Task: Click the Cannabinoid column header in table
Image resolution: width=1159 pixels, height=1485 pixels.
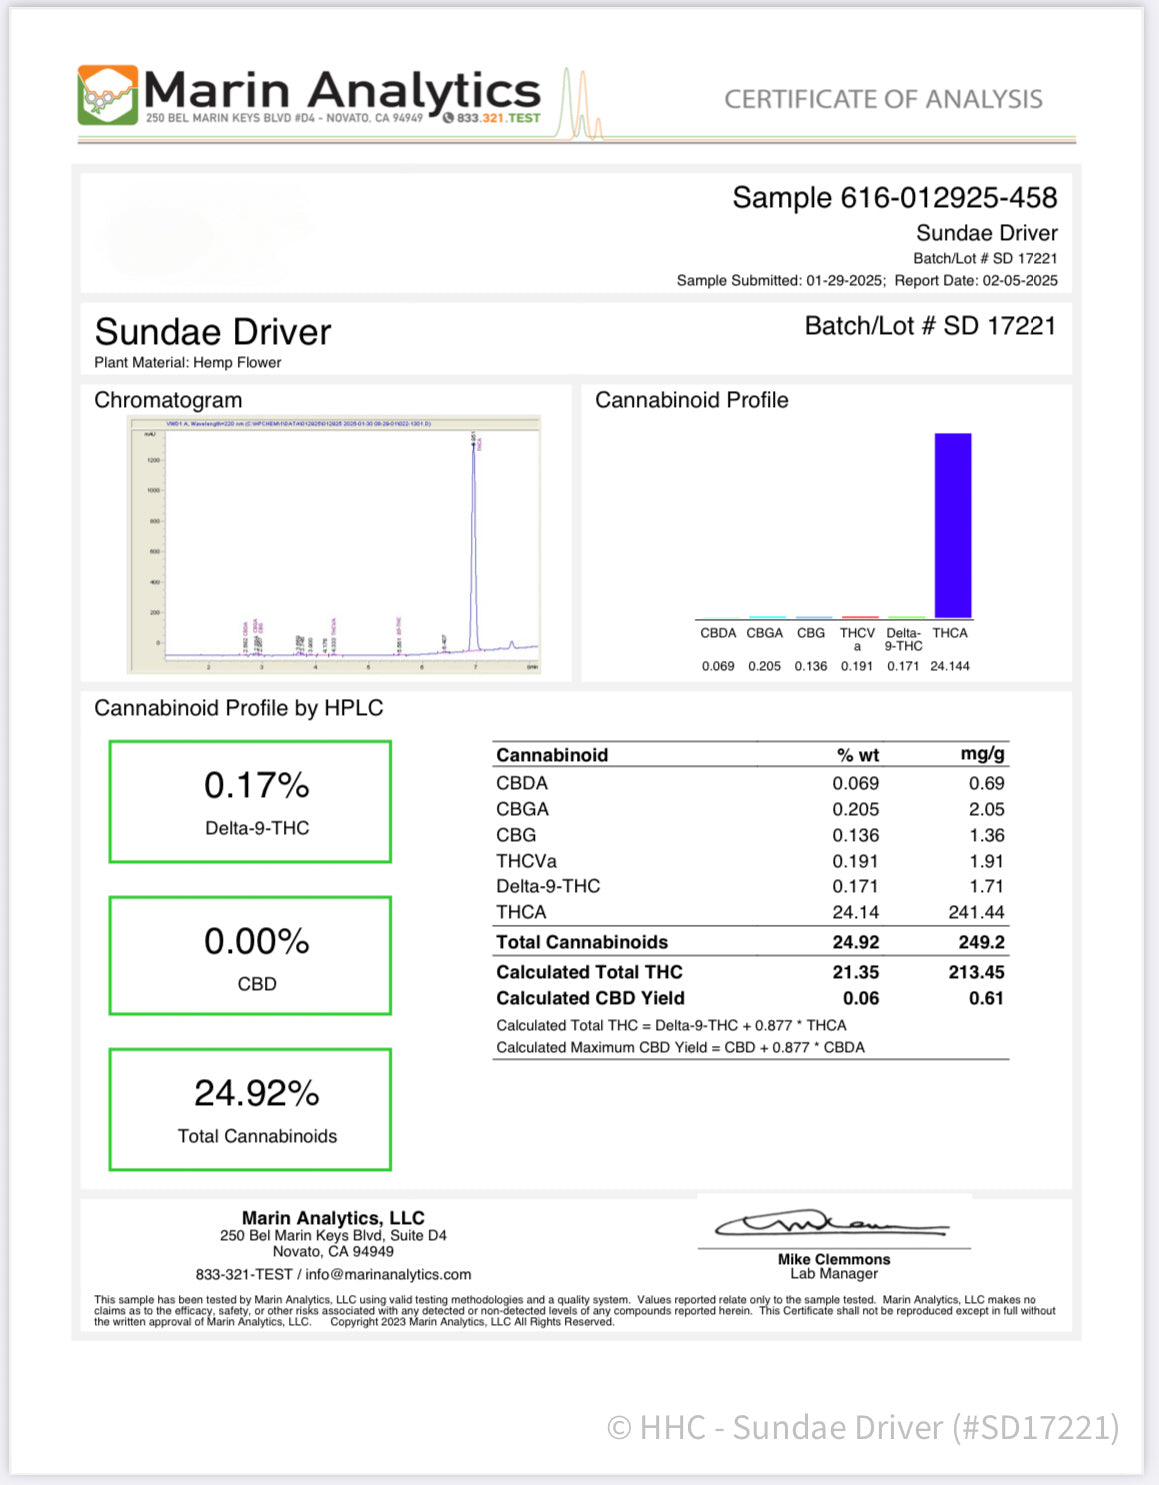Action: tap(552, 755)
